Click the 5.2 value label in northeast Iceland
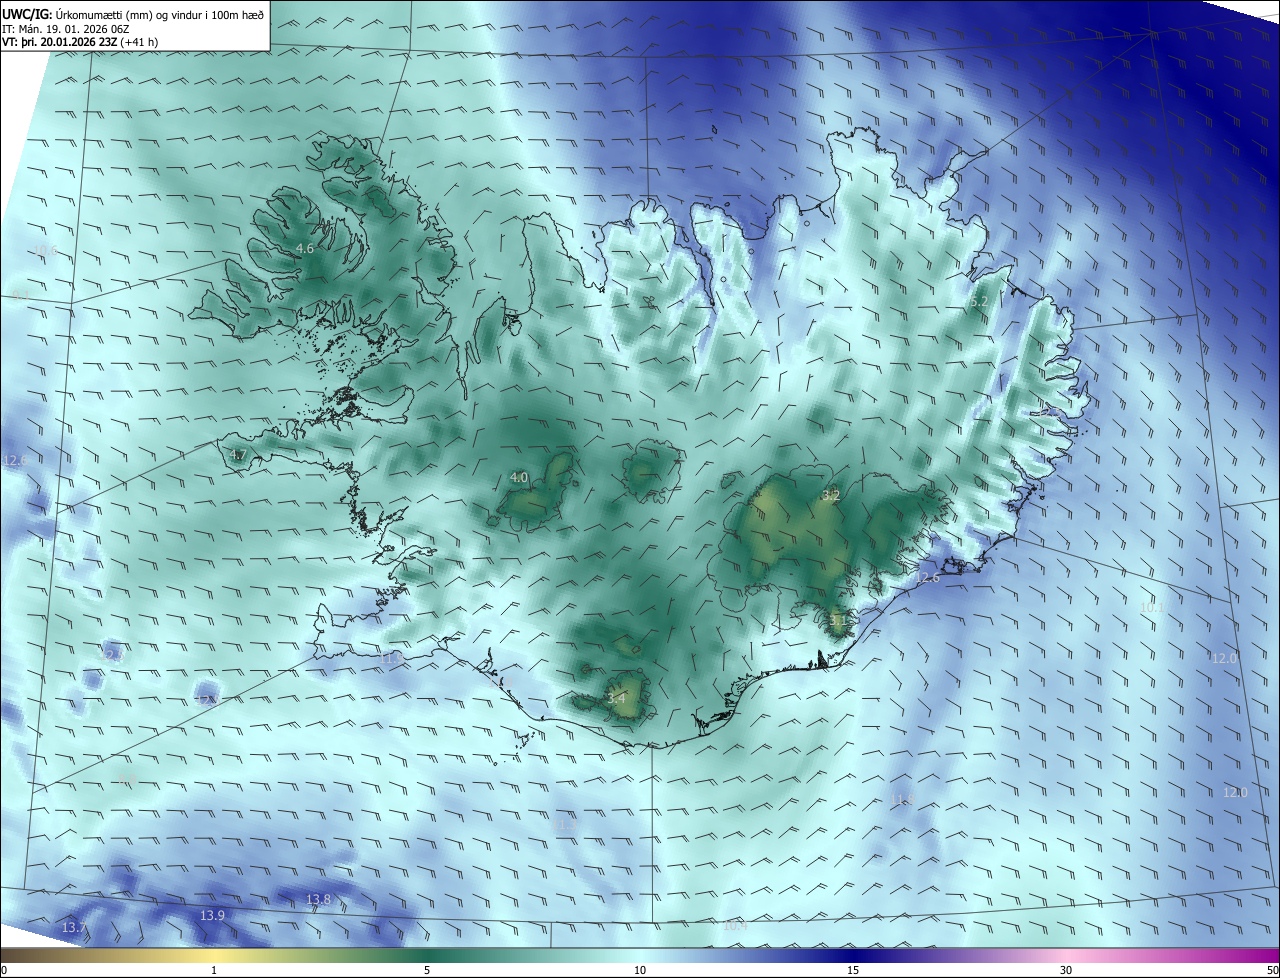 [x=979, y=301]
